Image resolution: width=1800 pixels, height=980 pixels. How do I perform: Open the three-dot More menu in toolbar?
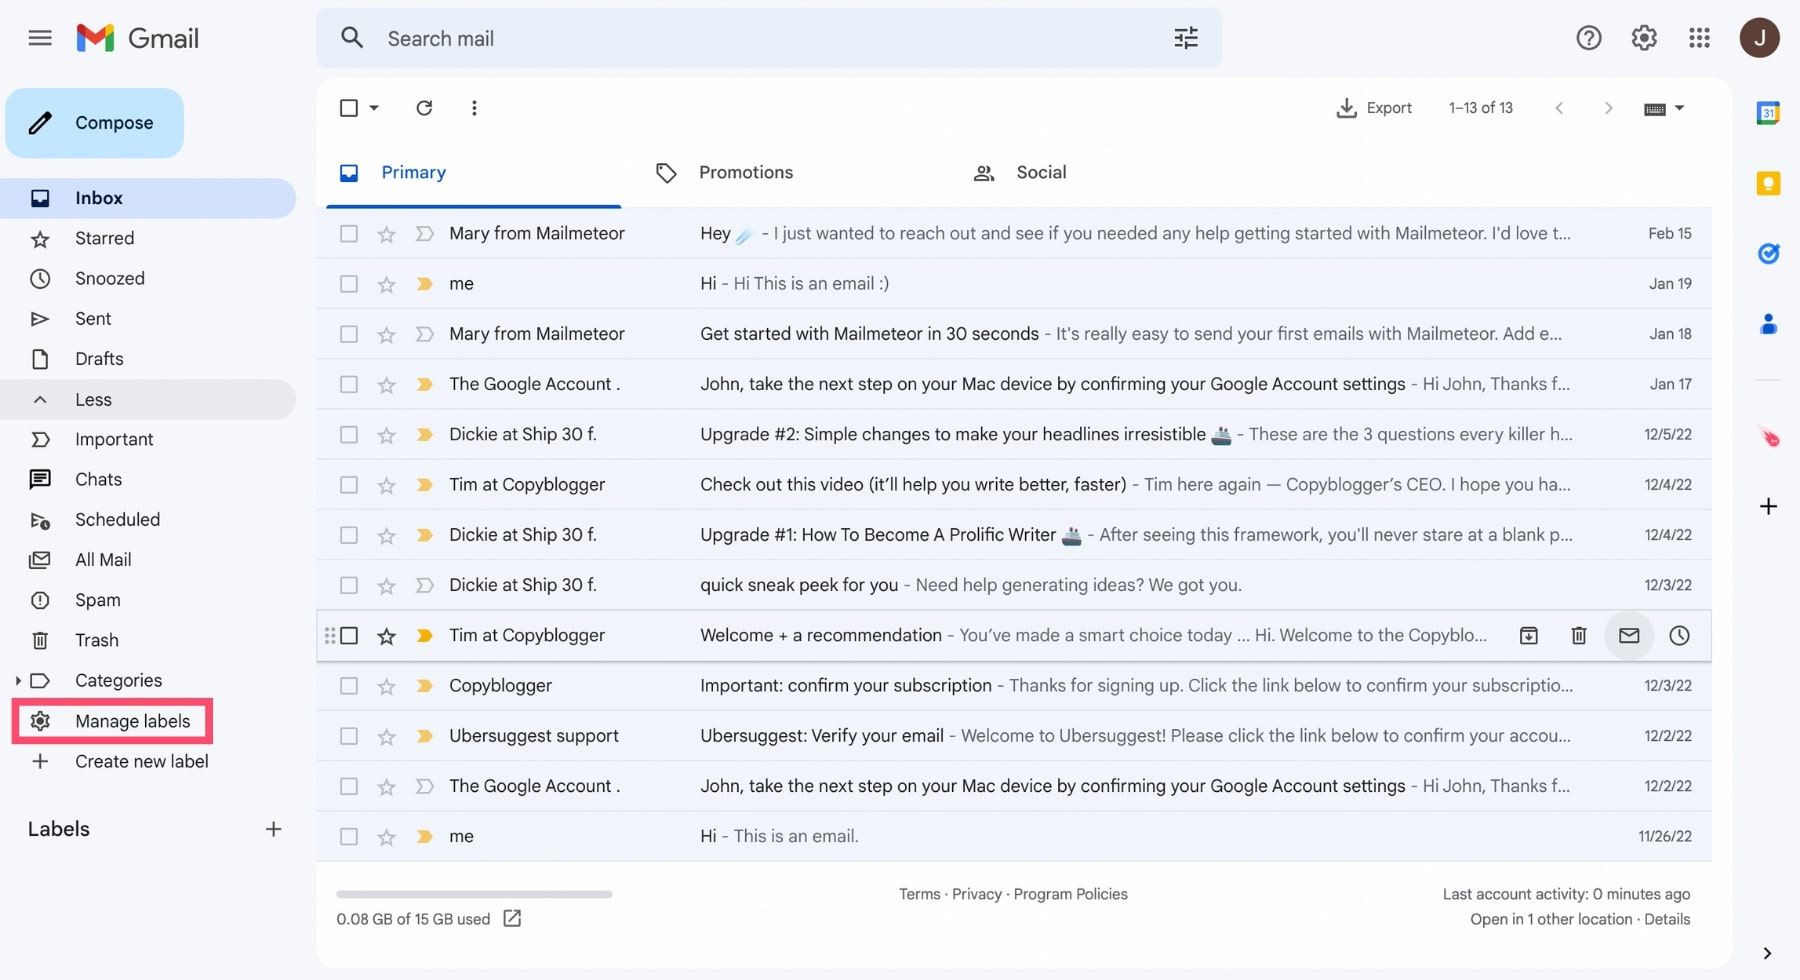[474, 108]
